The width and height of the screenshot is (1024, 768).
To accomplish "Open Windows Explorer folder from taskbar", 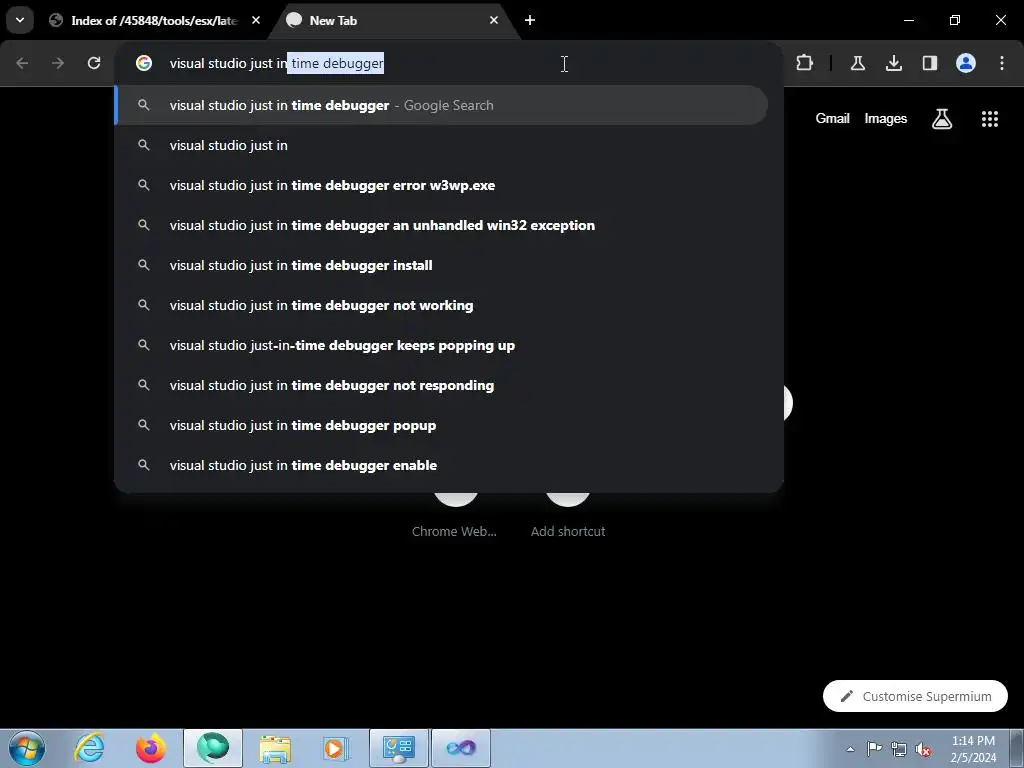I will point(275,748).
